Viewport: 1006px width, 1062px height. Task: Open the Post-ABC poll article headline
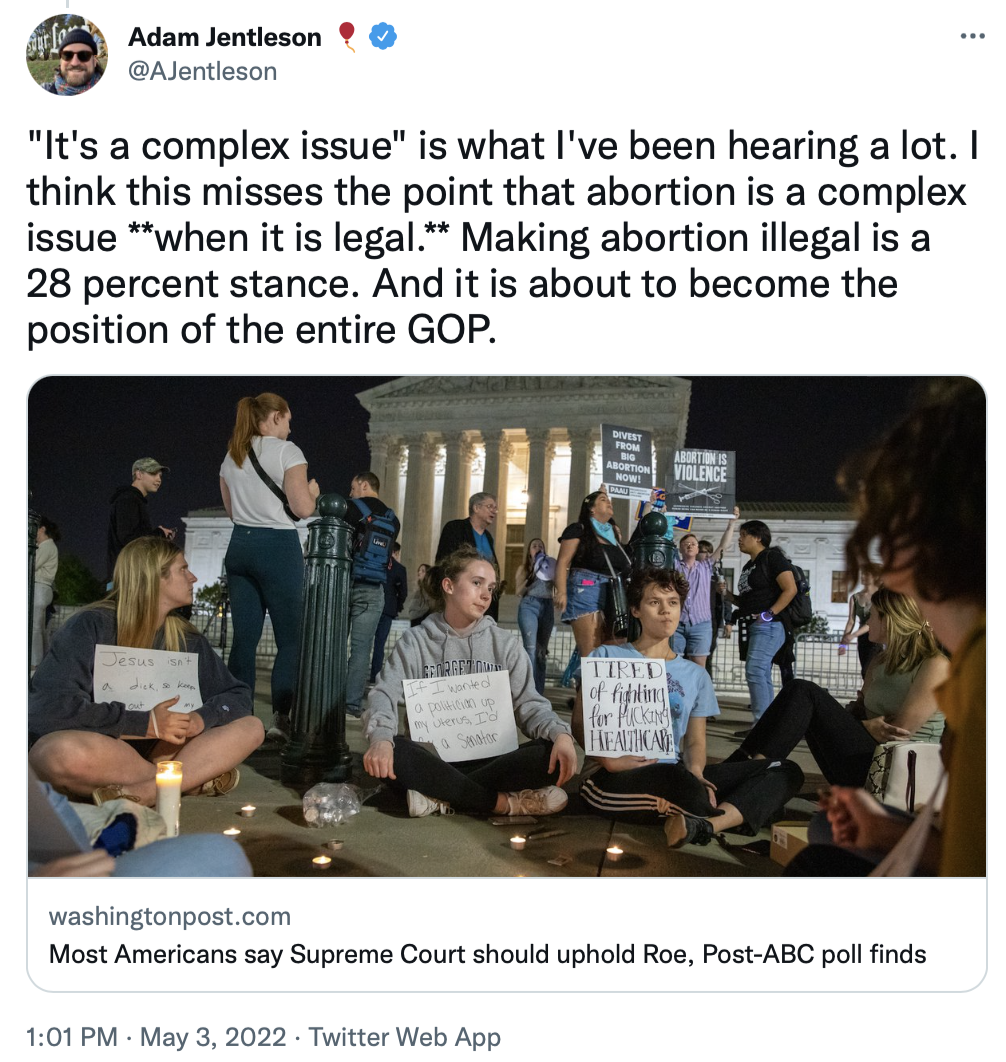pyautogui.click(x=488, y=954)
